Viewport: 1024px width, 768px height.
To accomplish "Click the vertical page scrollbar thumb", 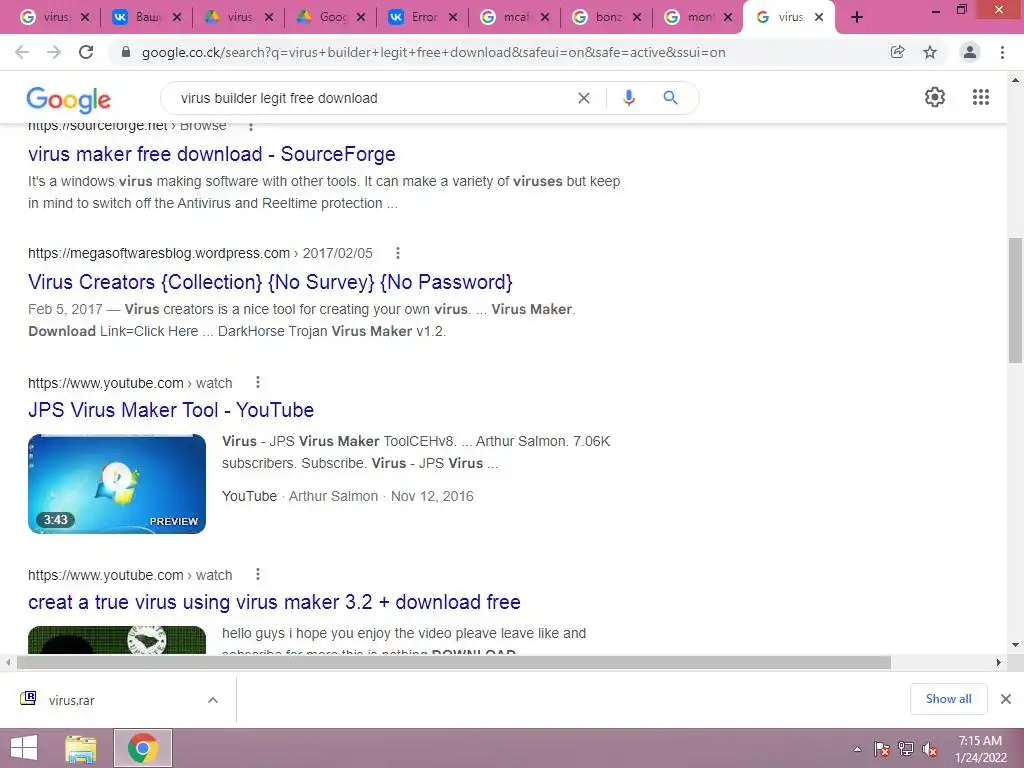I will pos(1015,300).
